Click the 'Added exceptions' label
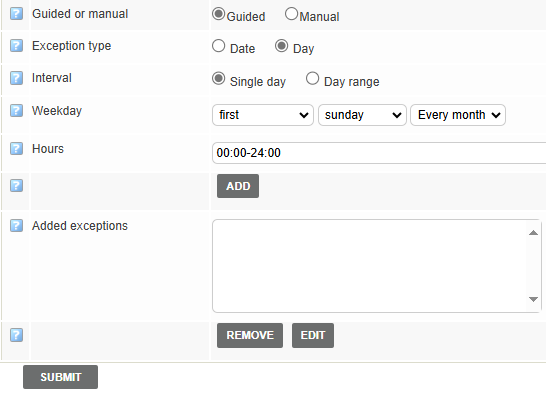546x398 pixels. 80,226
